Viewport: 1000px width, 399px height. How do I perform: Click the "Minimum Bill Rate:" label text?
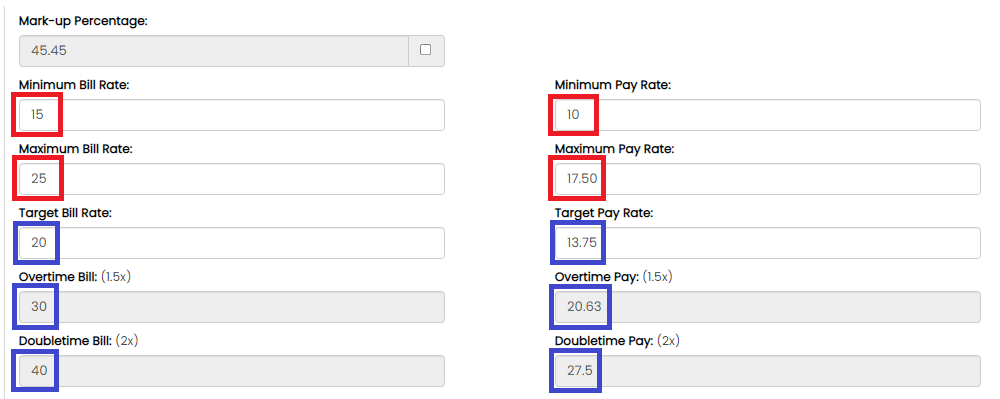coord(74,85)
